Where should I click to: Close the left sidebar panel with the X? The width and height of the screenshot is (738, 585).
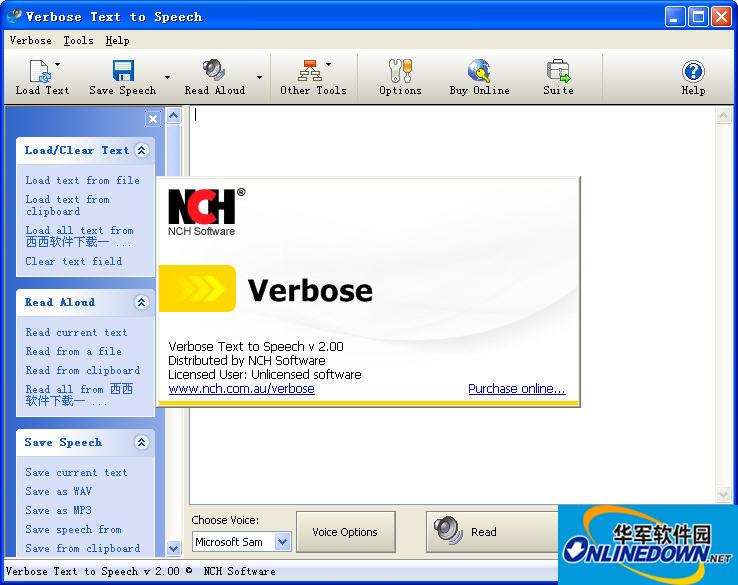click(x=153, y=119)
